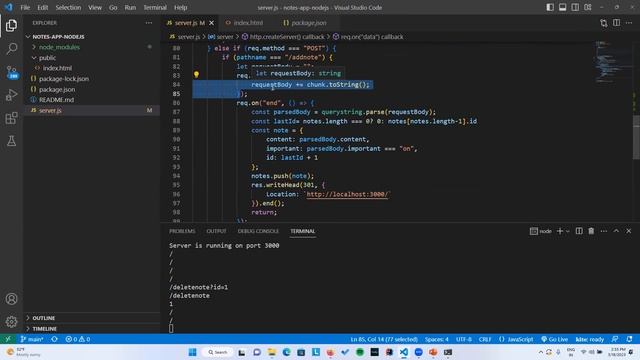The image size is (640, 360).
Task: Open the Extensions view
Action: [x=11, y=118]
